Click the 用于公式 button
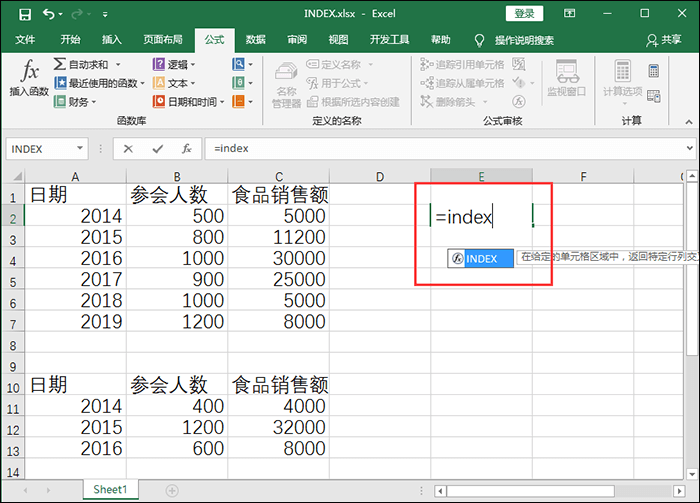 click(x=338, y=83)
